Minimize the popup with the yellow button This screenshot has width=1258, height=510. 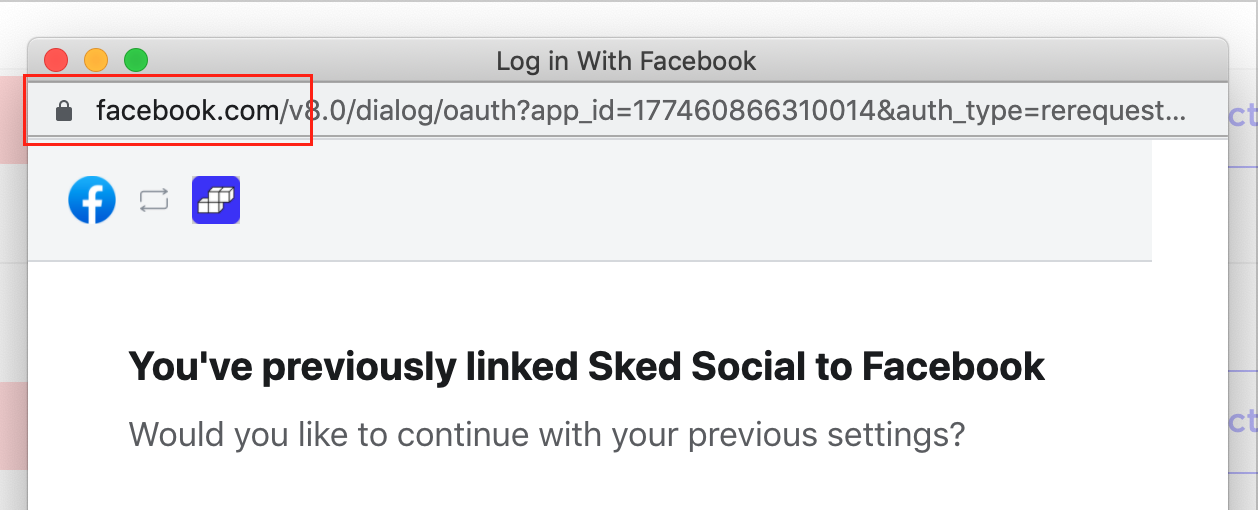coord(95,60)
